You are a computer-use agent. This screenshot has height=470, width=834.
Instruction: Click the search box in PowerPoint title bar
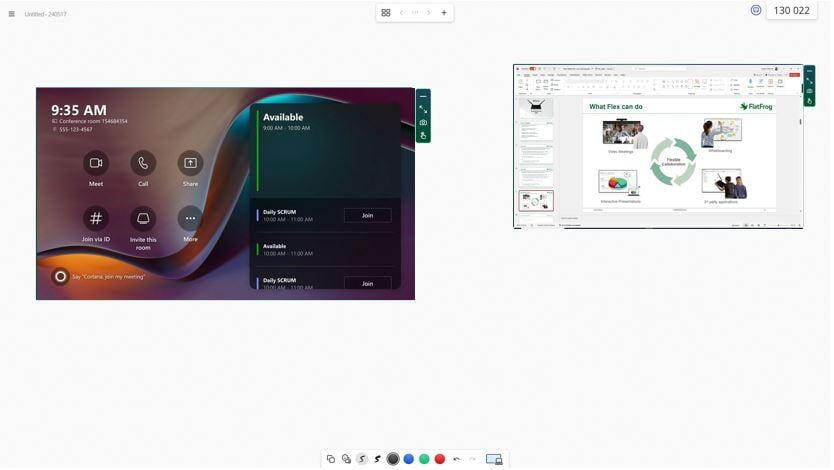pos(659,69)
